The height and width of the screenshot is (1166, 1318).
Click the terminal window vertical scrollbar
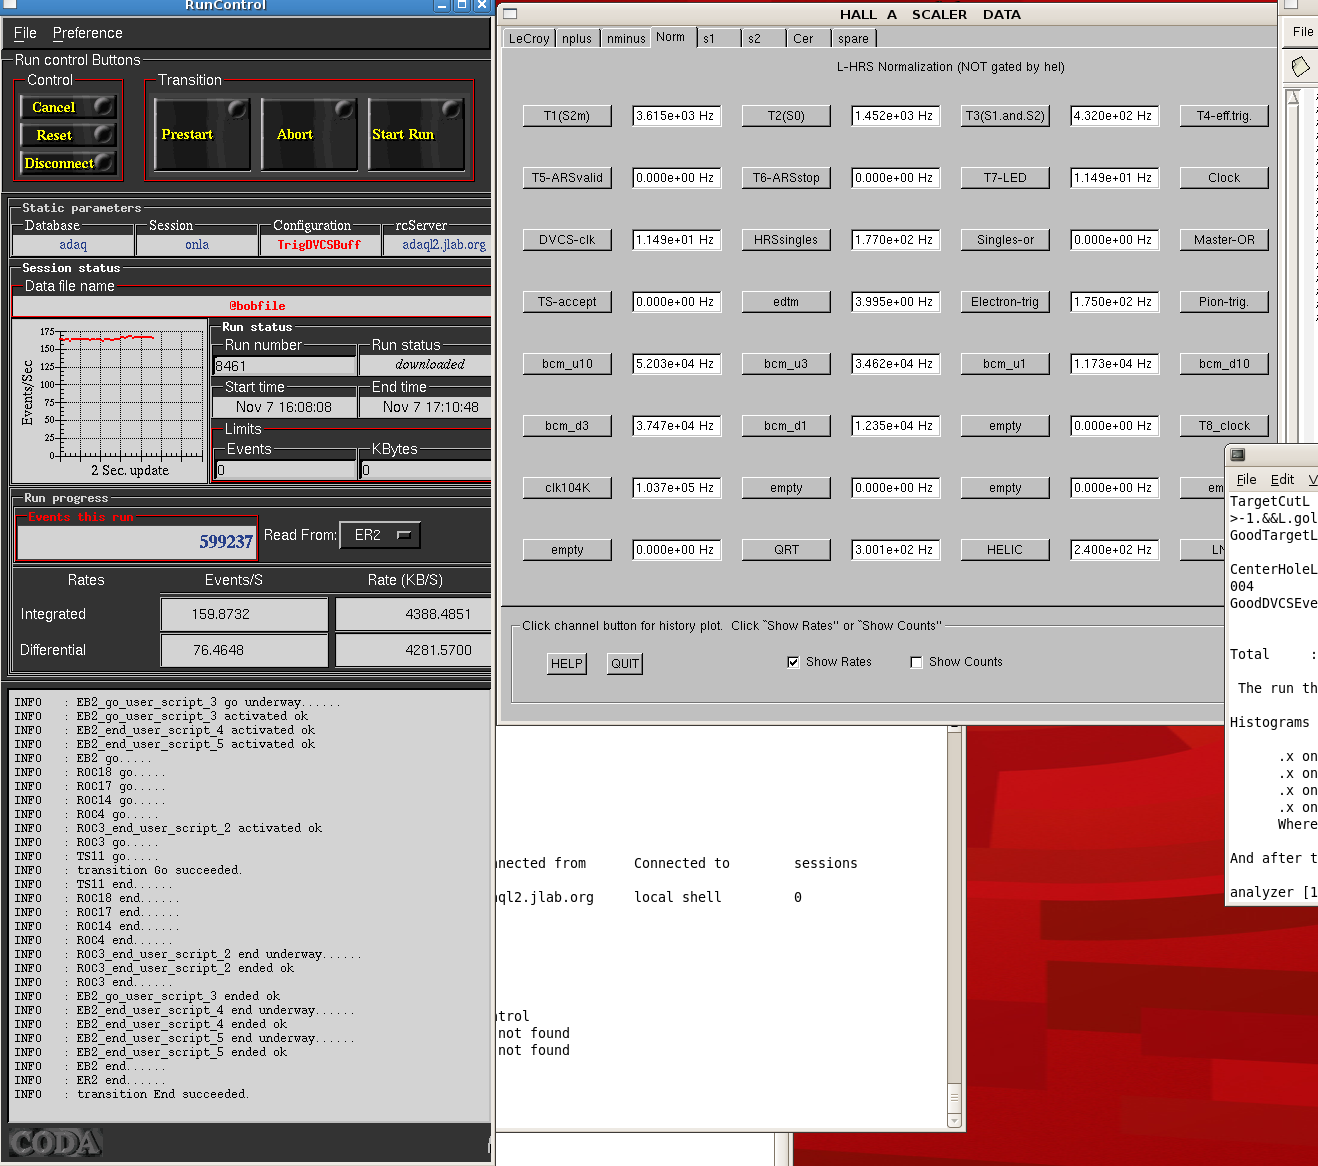[x=955, y=928]
